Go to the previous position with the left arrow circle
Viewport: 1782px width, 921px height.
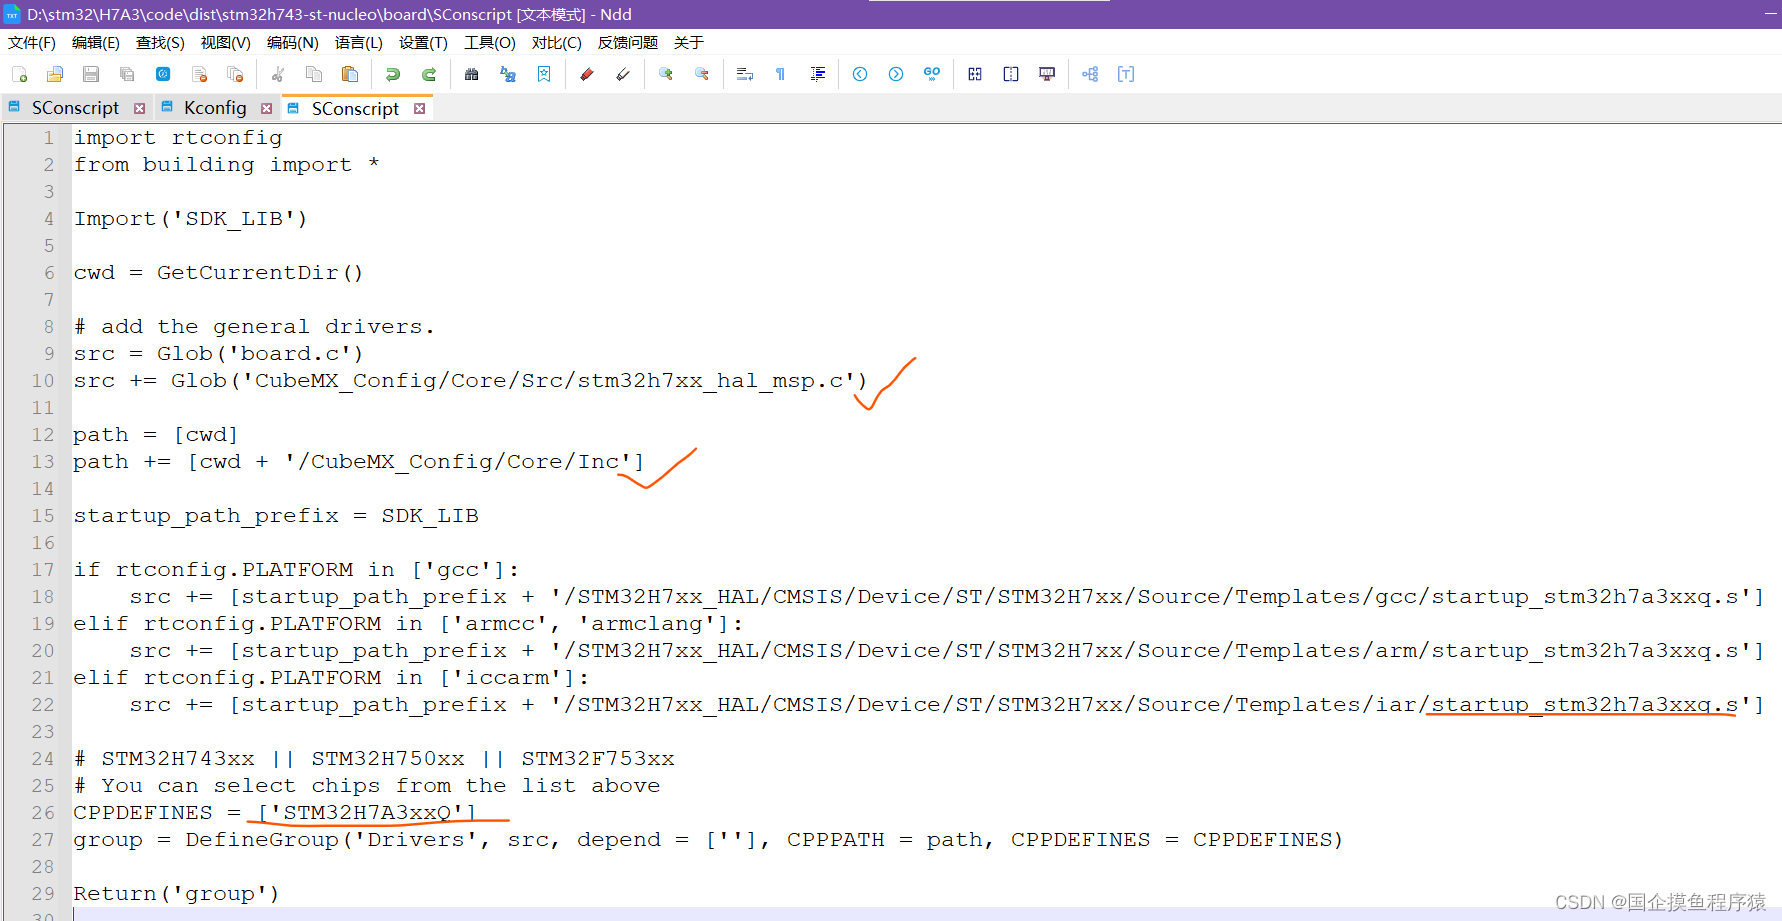860,74
